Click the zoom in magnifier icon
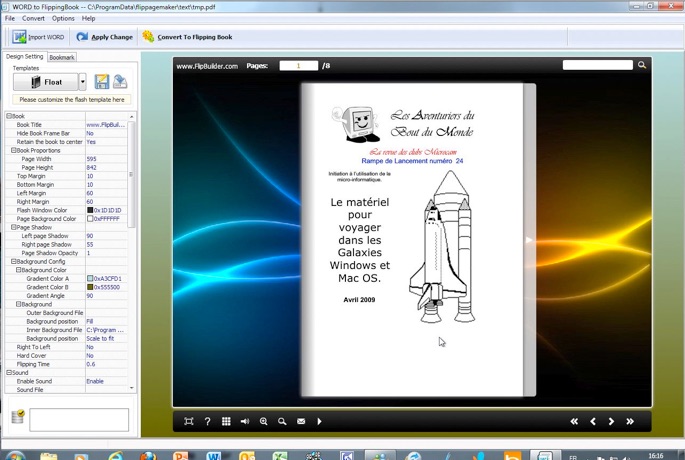 (263, 421)
